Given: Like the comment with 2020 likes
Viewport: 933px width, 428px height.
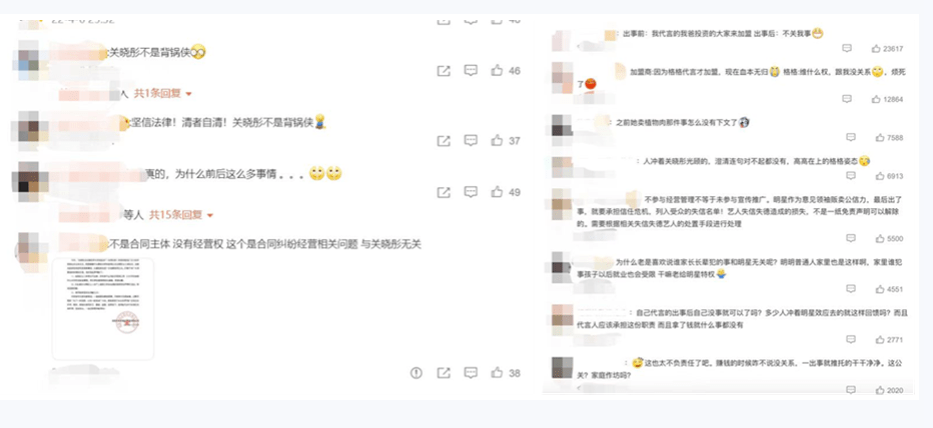Looking at the screenshot, I should [879, 390].
